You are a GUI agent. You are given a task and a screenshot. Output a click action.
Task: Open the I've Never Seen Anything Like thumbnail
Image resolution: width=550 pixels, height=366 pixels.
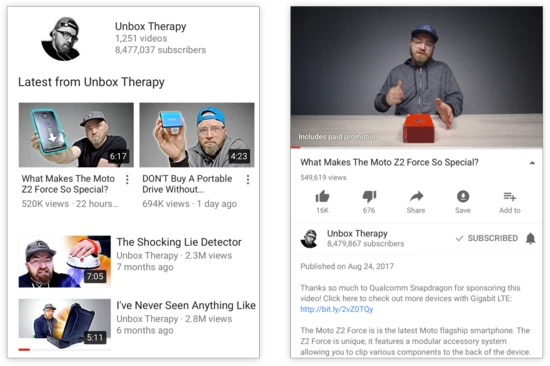[65, 325]
